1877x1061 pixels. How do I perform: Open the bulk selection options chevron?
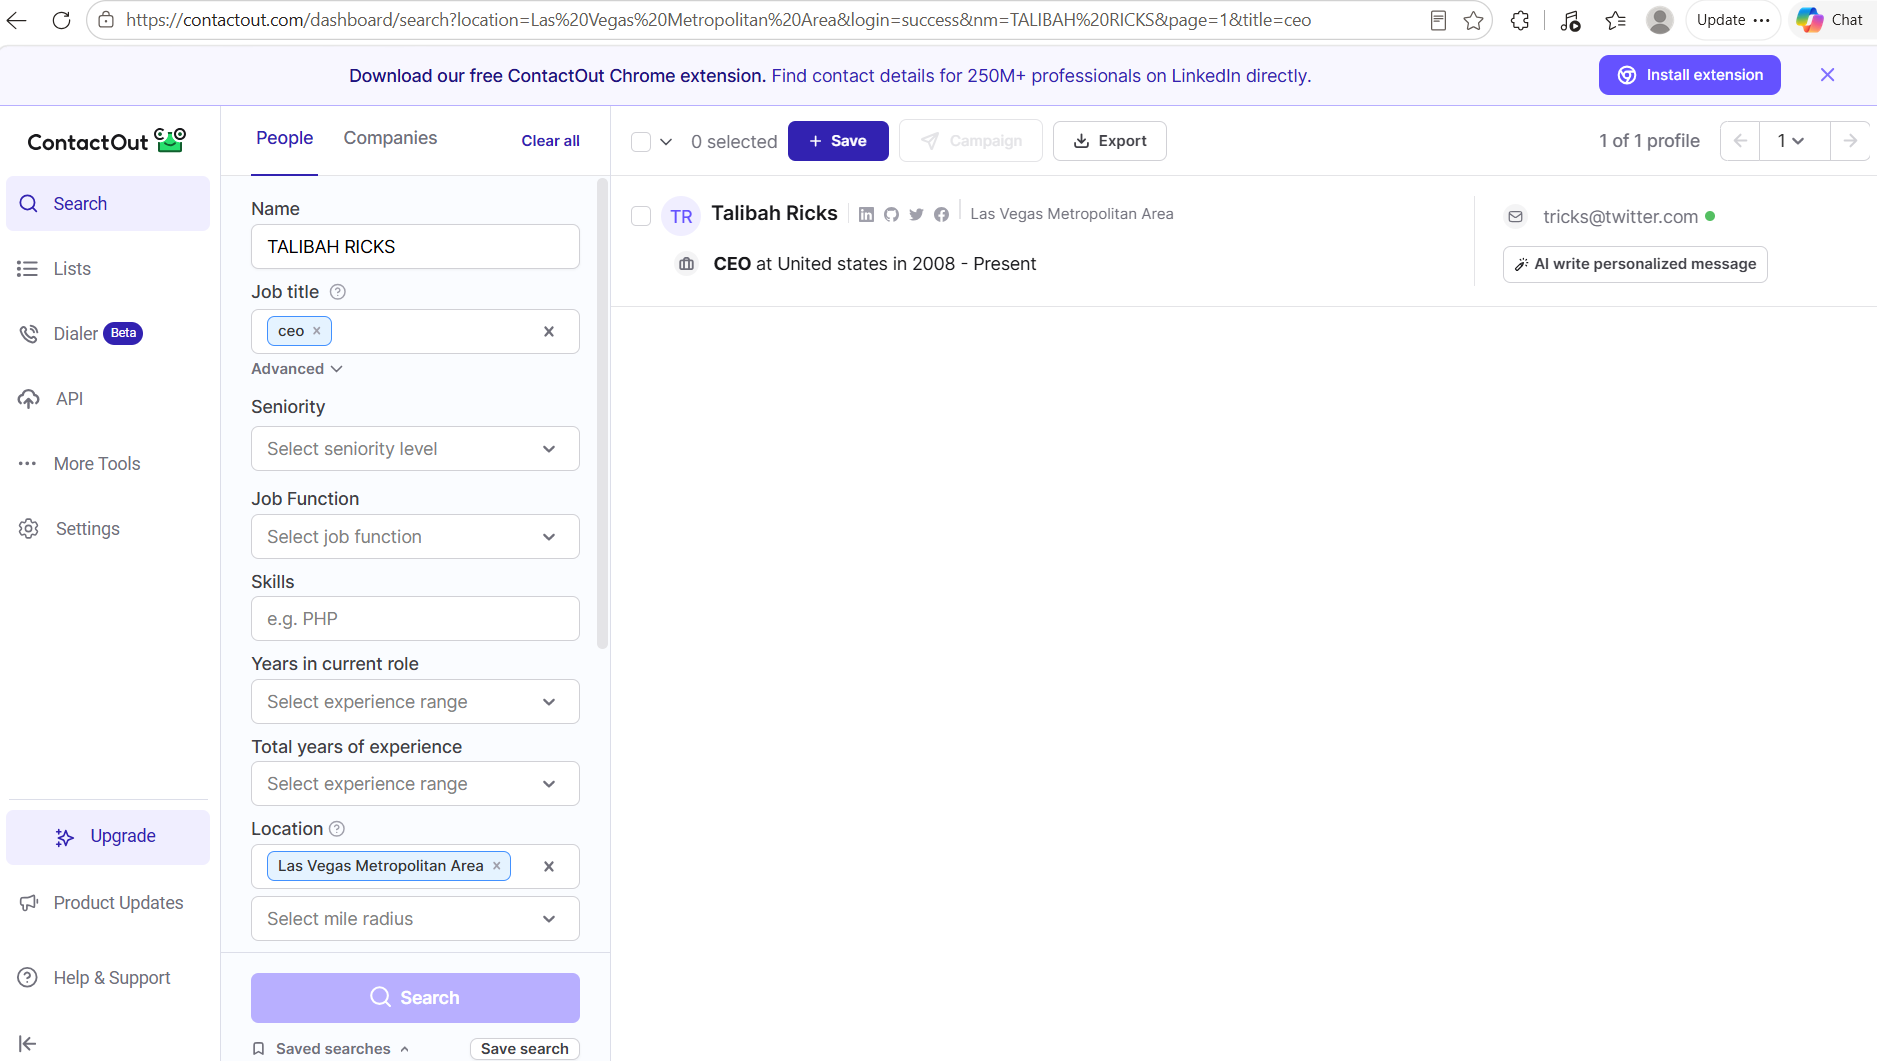point(666,142)
